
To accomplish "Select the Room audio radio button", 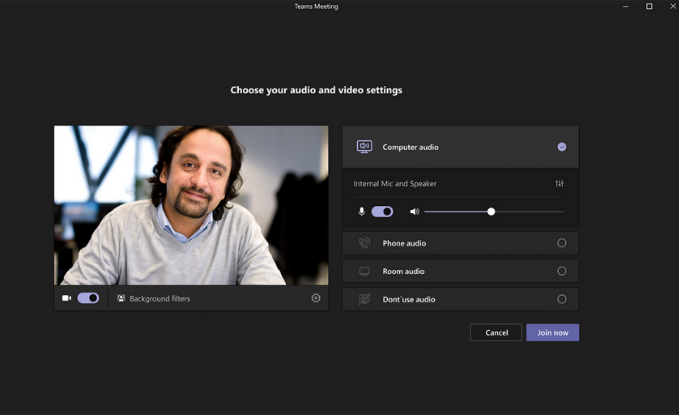I will [x=562, y=271].
